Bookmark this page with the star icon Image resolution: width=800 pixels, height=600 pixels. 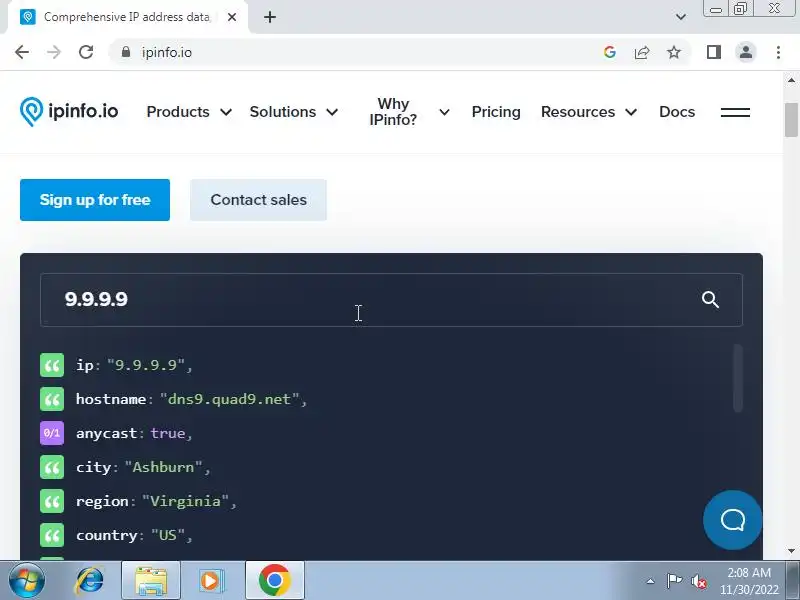(x=674, y=52)
